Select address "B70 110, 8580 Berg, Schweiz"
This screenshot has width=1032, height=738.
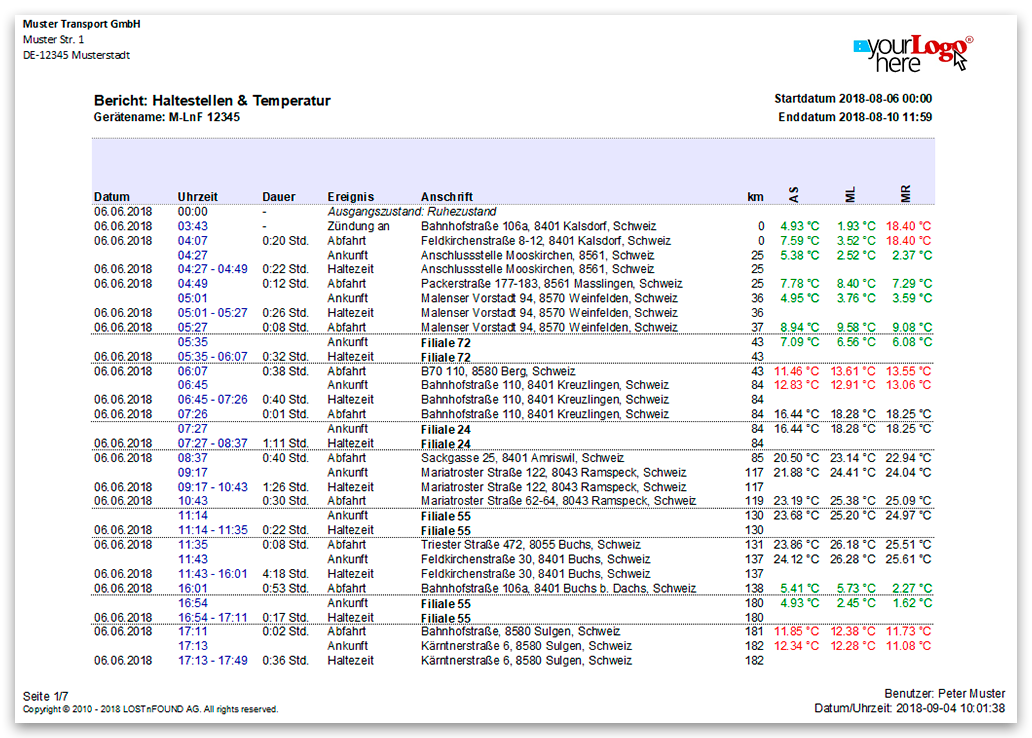pos(498,371)
